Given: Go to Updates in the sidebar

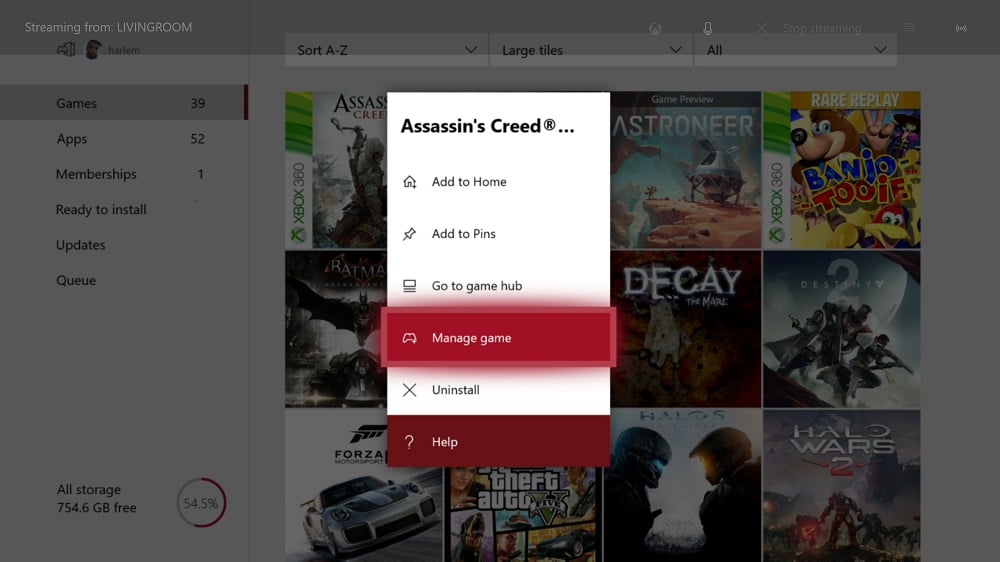Looking at the screenshot, I should click(x=81, y=245).
